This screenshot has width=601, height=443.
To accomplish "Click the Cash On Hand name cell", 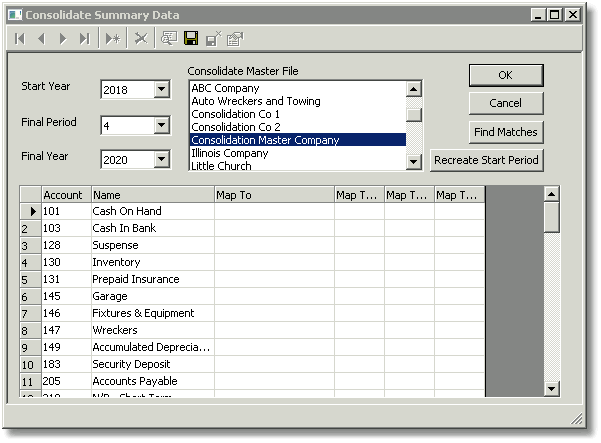I will tap(153, 211).
